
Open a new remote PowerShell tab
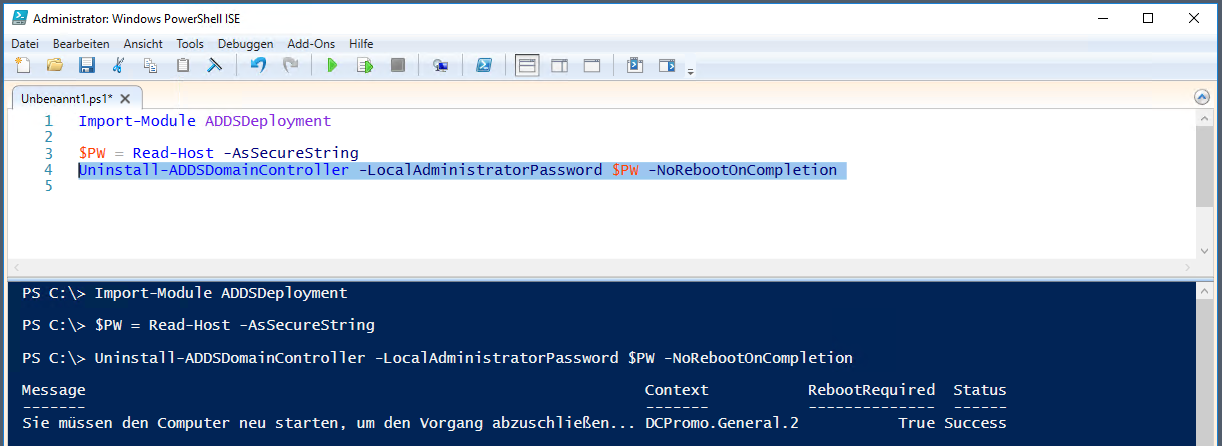pyautogui.click(x=440, y=65)
